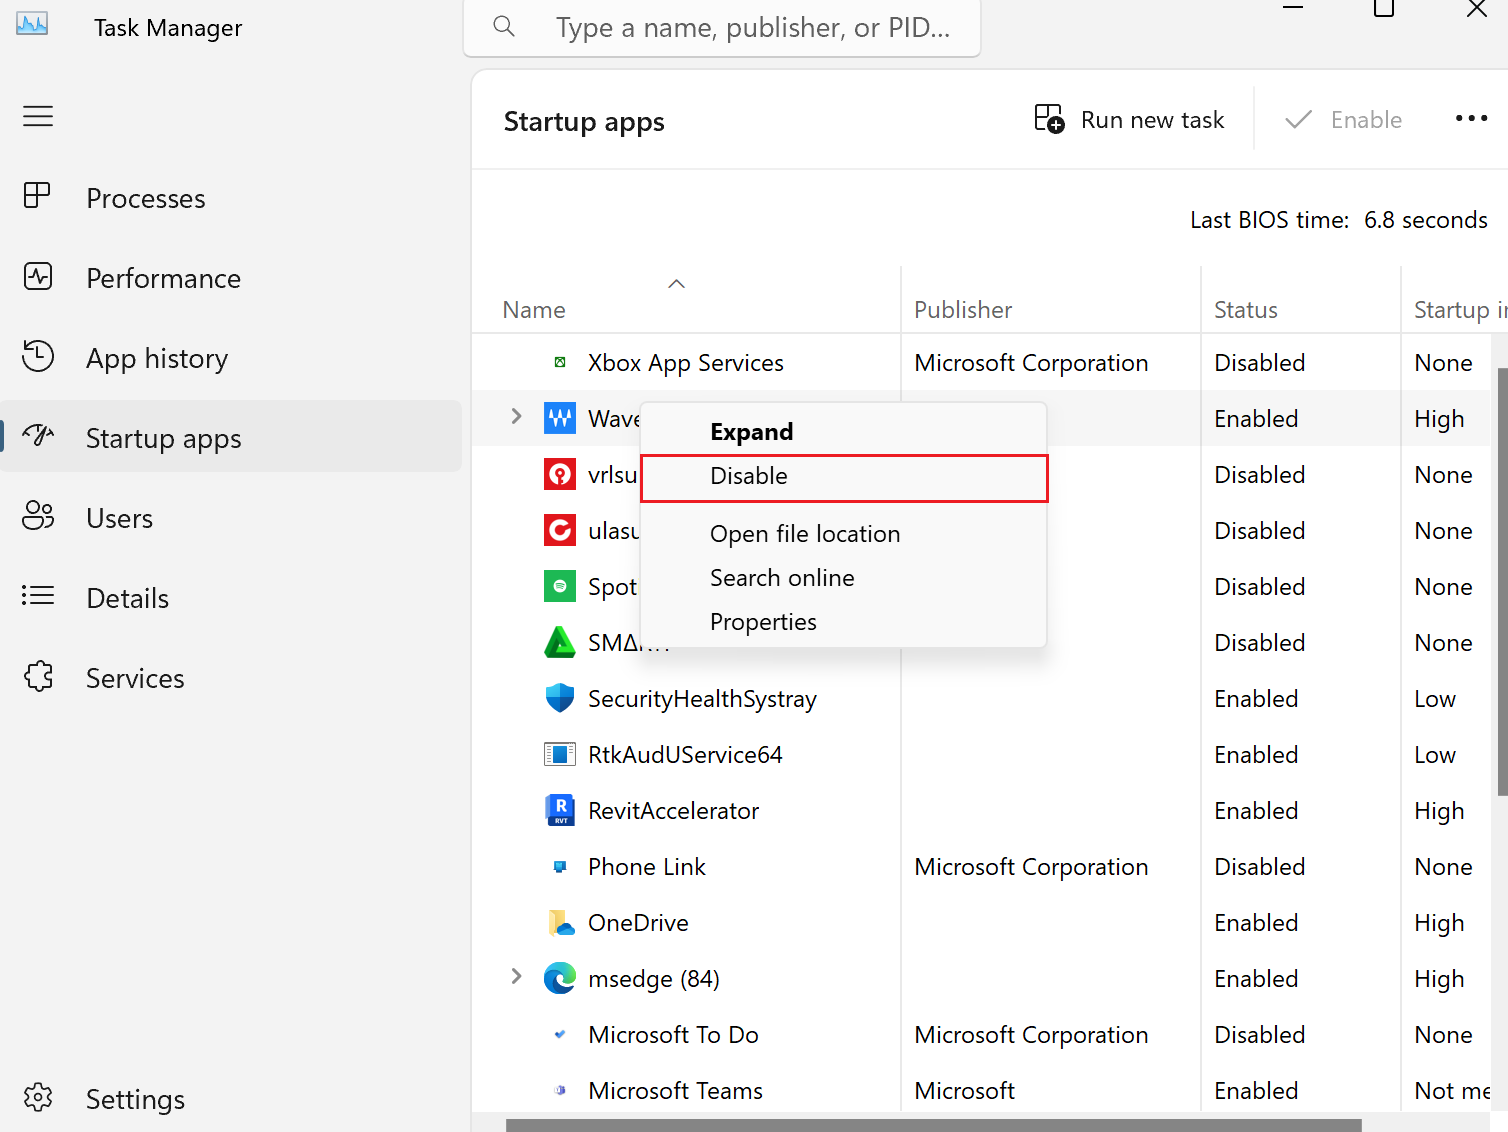The image size is (1508, 1132).
Task: Select Open file location from context menu
Action: click(804, 533)
